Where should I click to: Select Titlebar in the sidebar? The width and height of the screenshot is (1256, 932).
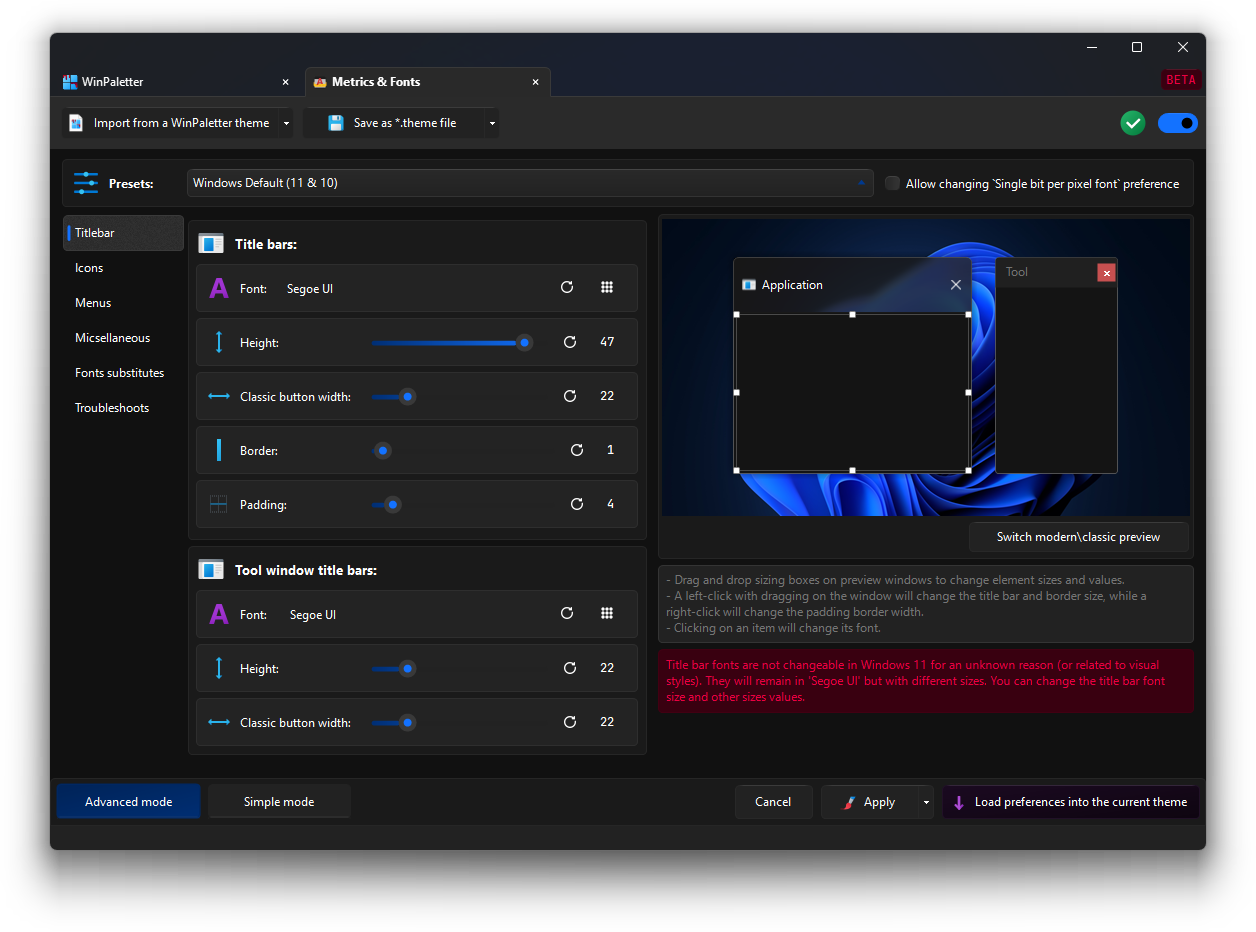click(x=123, y=233)
